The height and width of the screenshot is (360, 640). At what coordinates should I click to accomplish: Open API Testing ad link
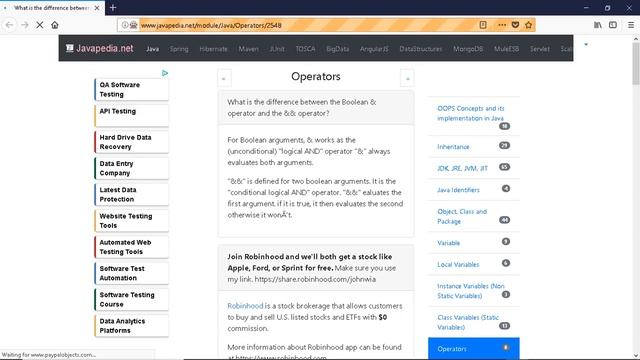[x=131, y=116]
